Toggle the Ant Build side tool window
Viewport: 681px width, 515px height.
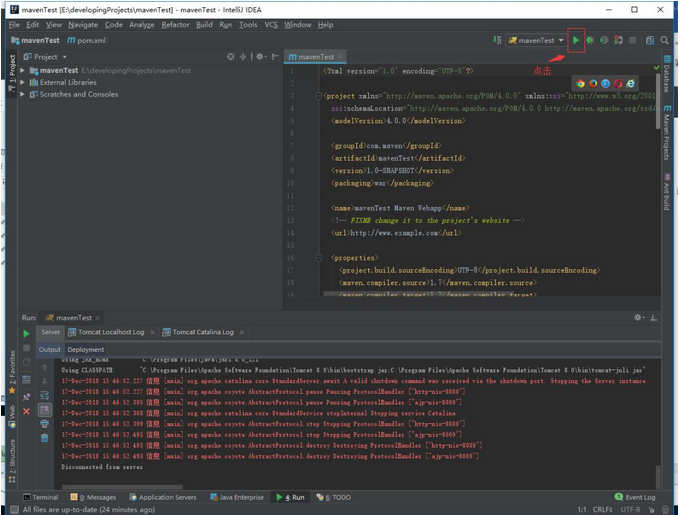667,191
